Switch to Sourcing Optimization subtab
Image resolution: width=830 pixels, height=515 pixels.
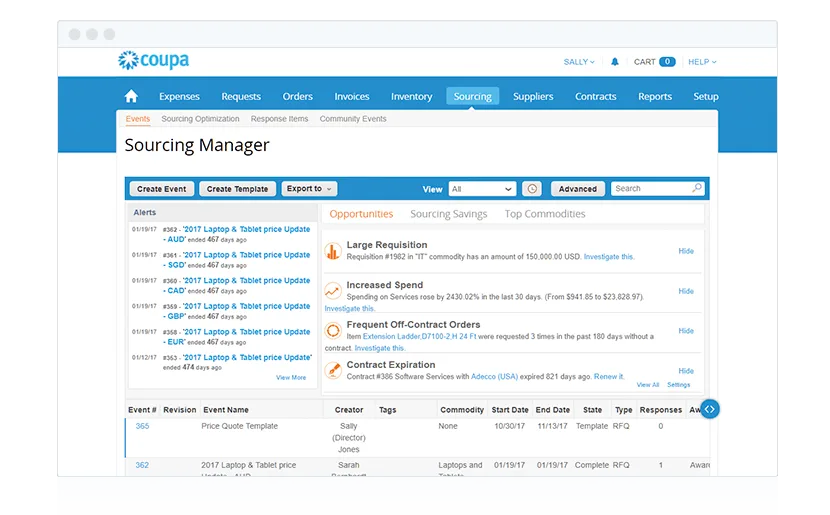click(200, 119)
